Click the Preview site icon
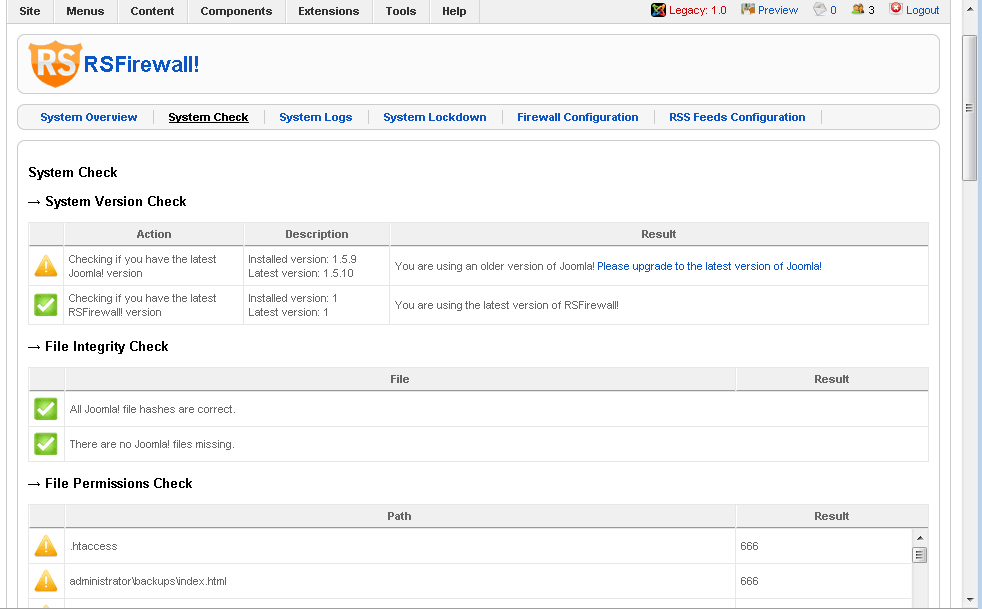 748,9
